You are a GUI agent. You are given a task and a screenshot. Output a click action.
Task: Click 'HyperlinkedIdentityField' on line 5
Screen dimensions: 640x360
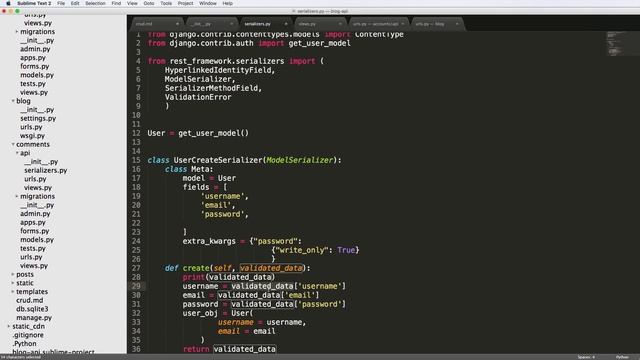click(218, 70)
